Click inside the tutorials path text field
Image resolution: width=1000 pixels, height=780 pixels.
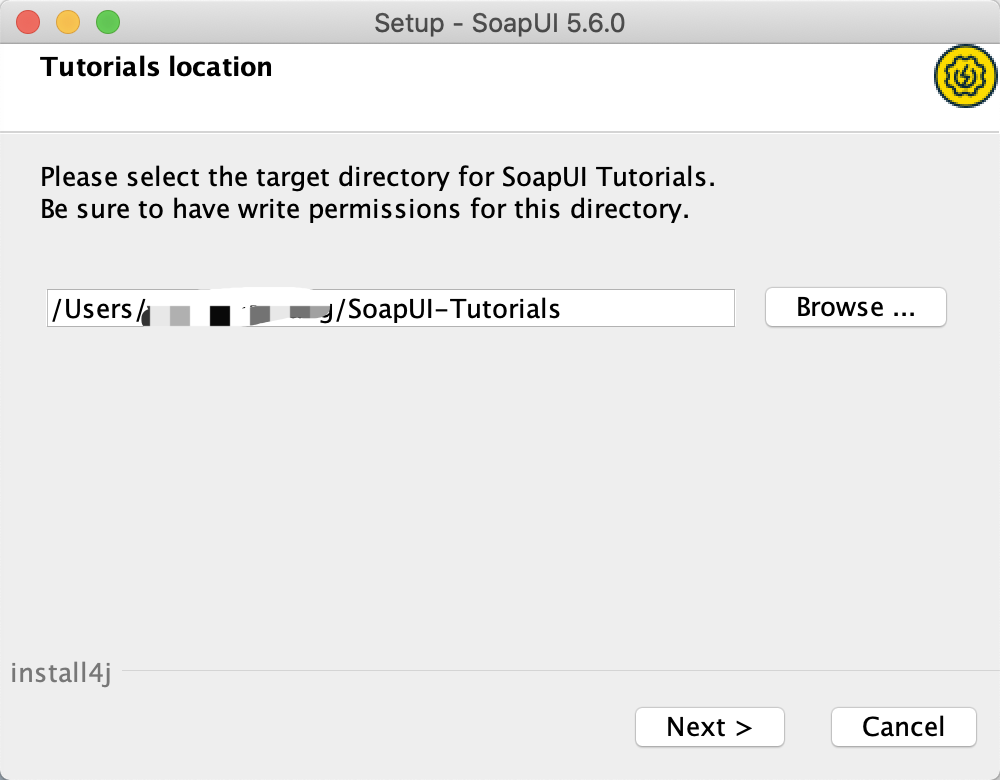coord(390,308)
